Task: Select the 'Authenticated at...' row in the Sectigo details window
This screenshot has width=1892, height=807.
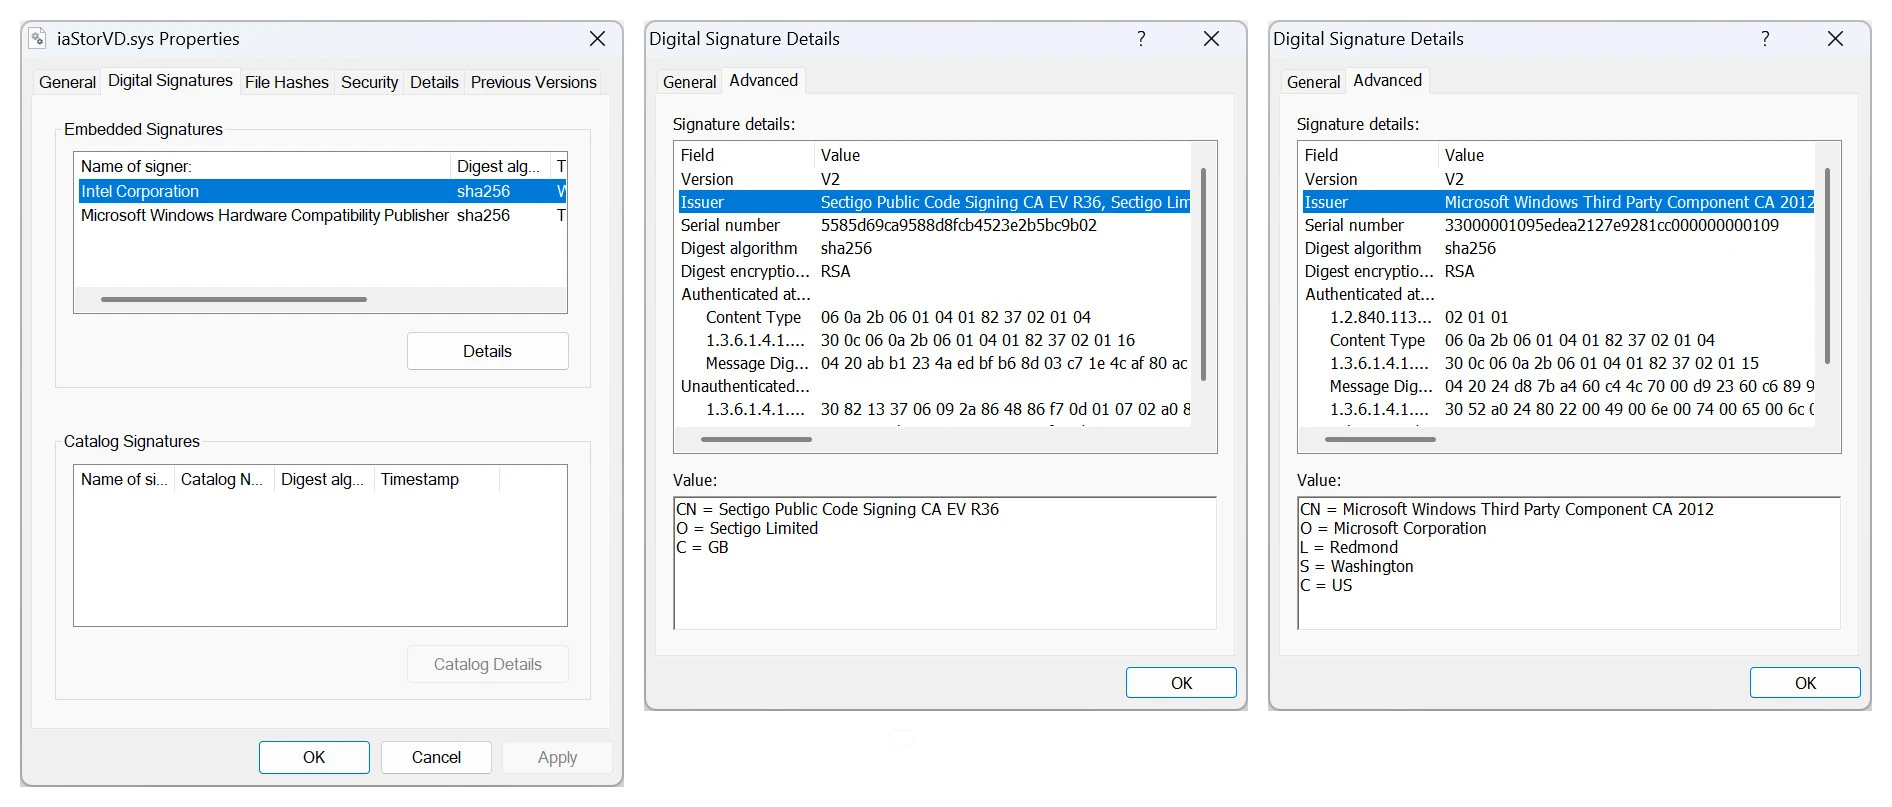Action: (934, 294)
